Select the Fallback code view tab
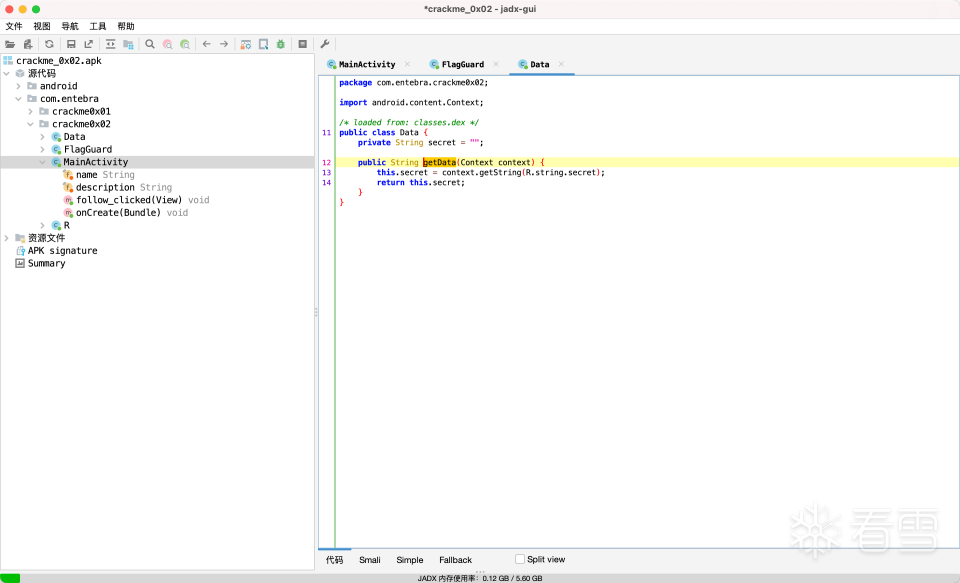 pyautogui.click(x=455, y=560)
